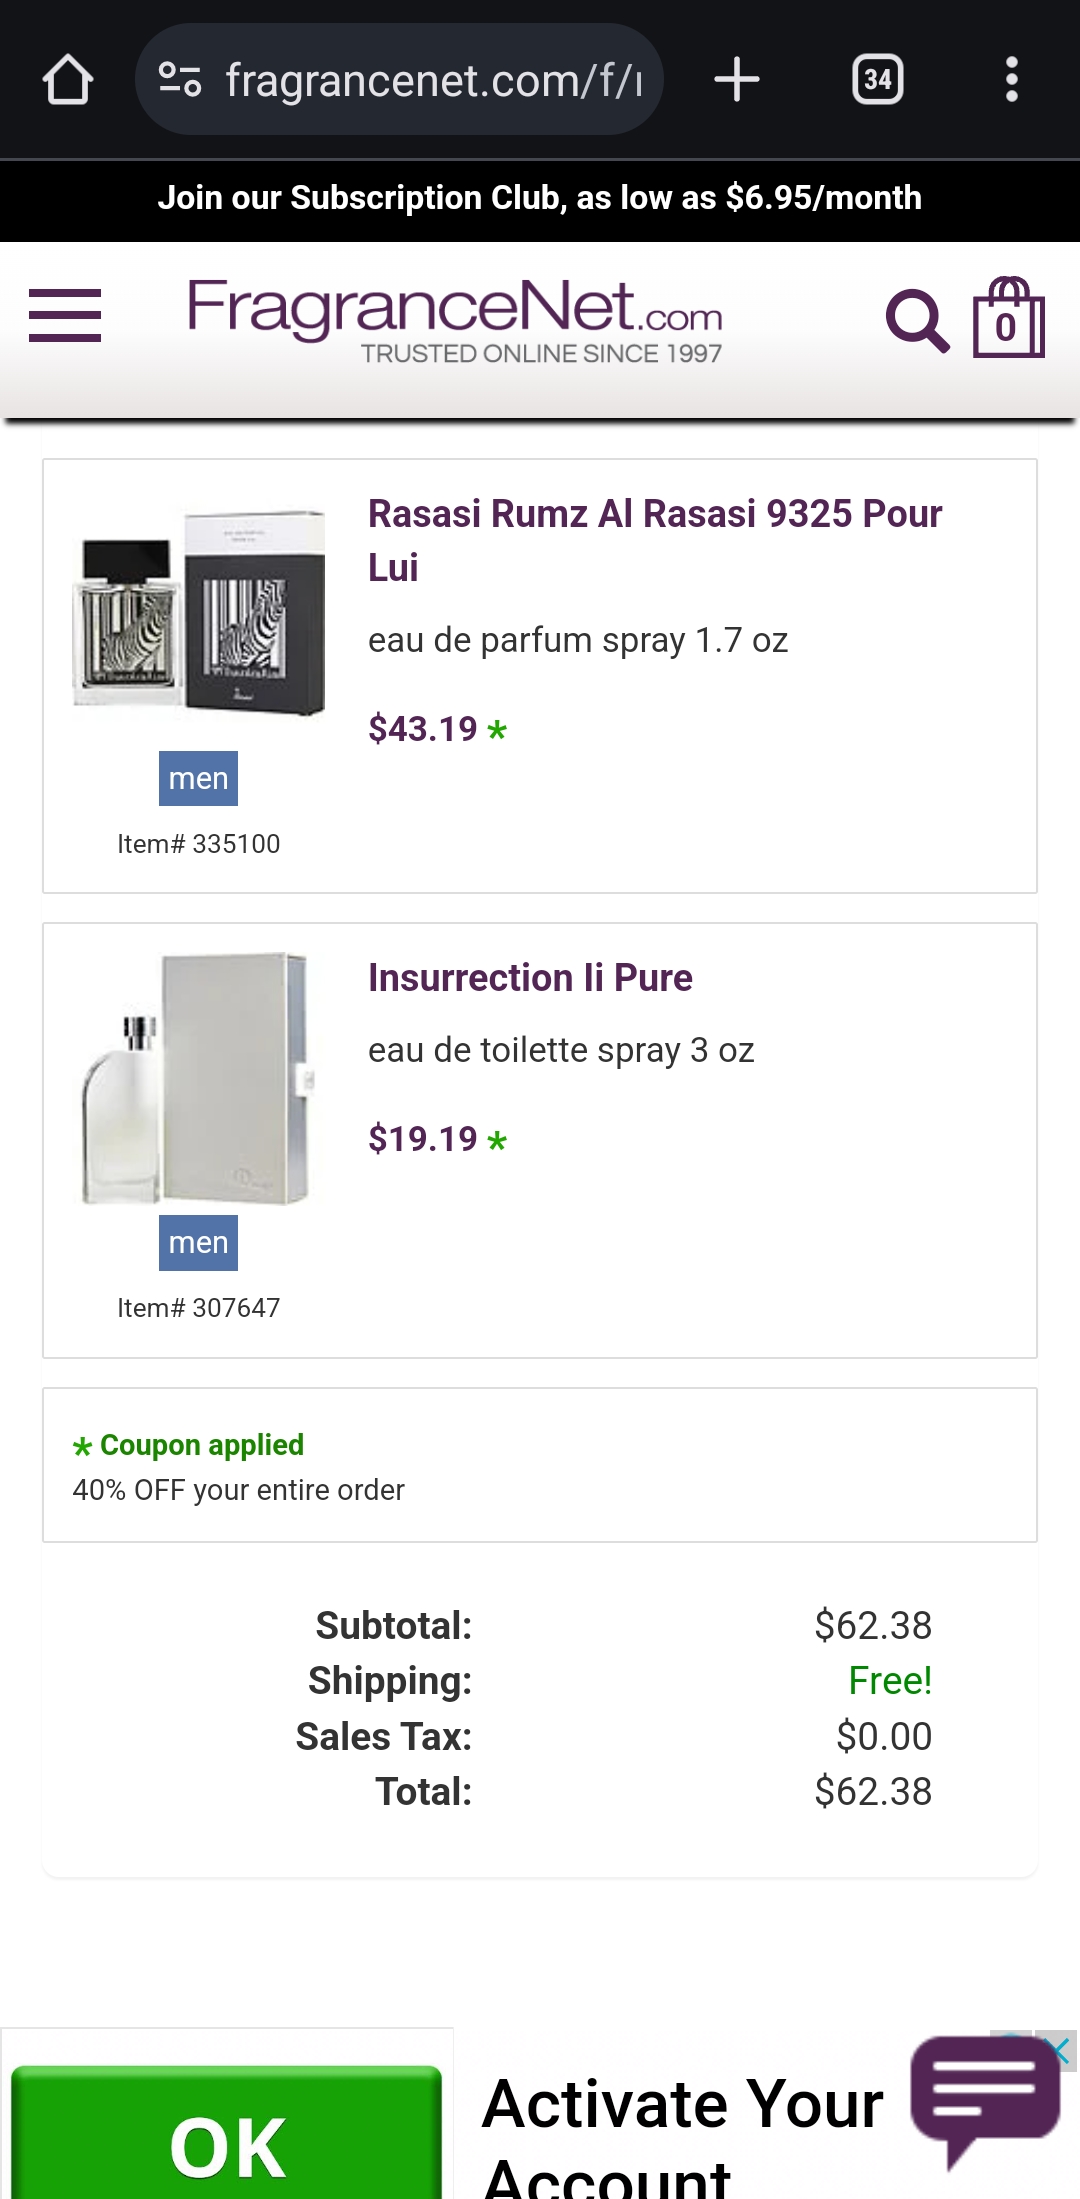Click the FragranceNet.com logo

pyautogui.click(x=455, y=319)
